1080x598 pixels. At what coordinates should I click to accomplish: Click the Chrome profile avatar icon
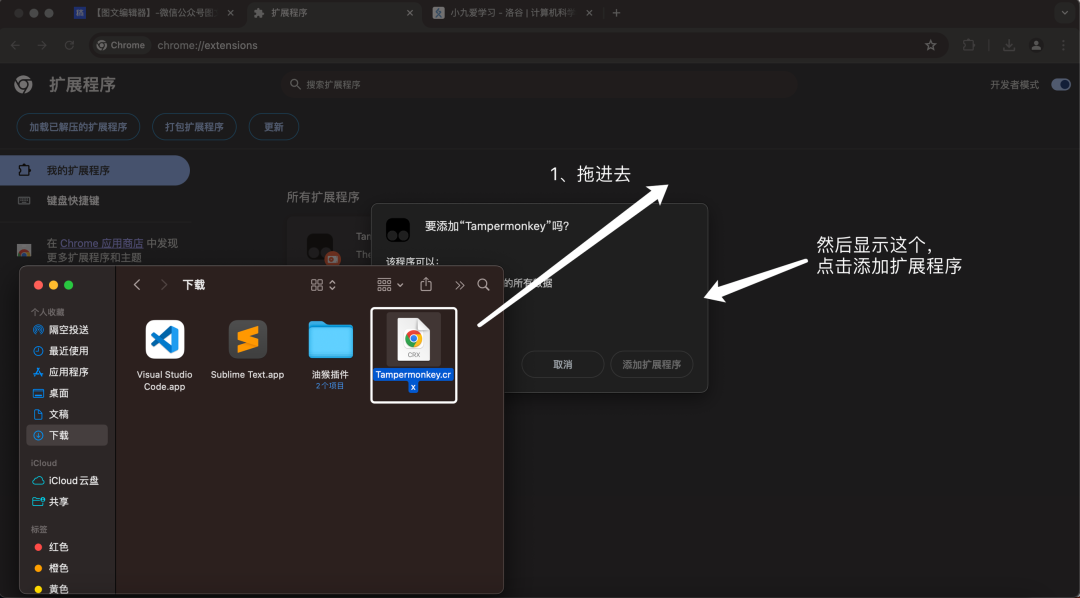click(1036, 45)
